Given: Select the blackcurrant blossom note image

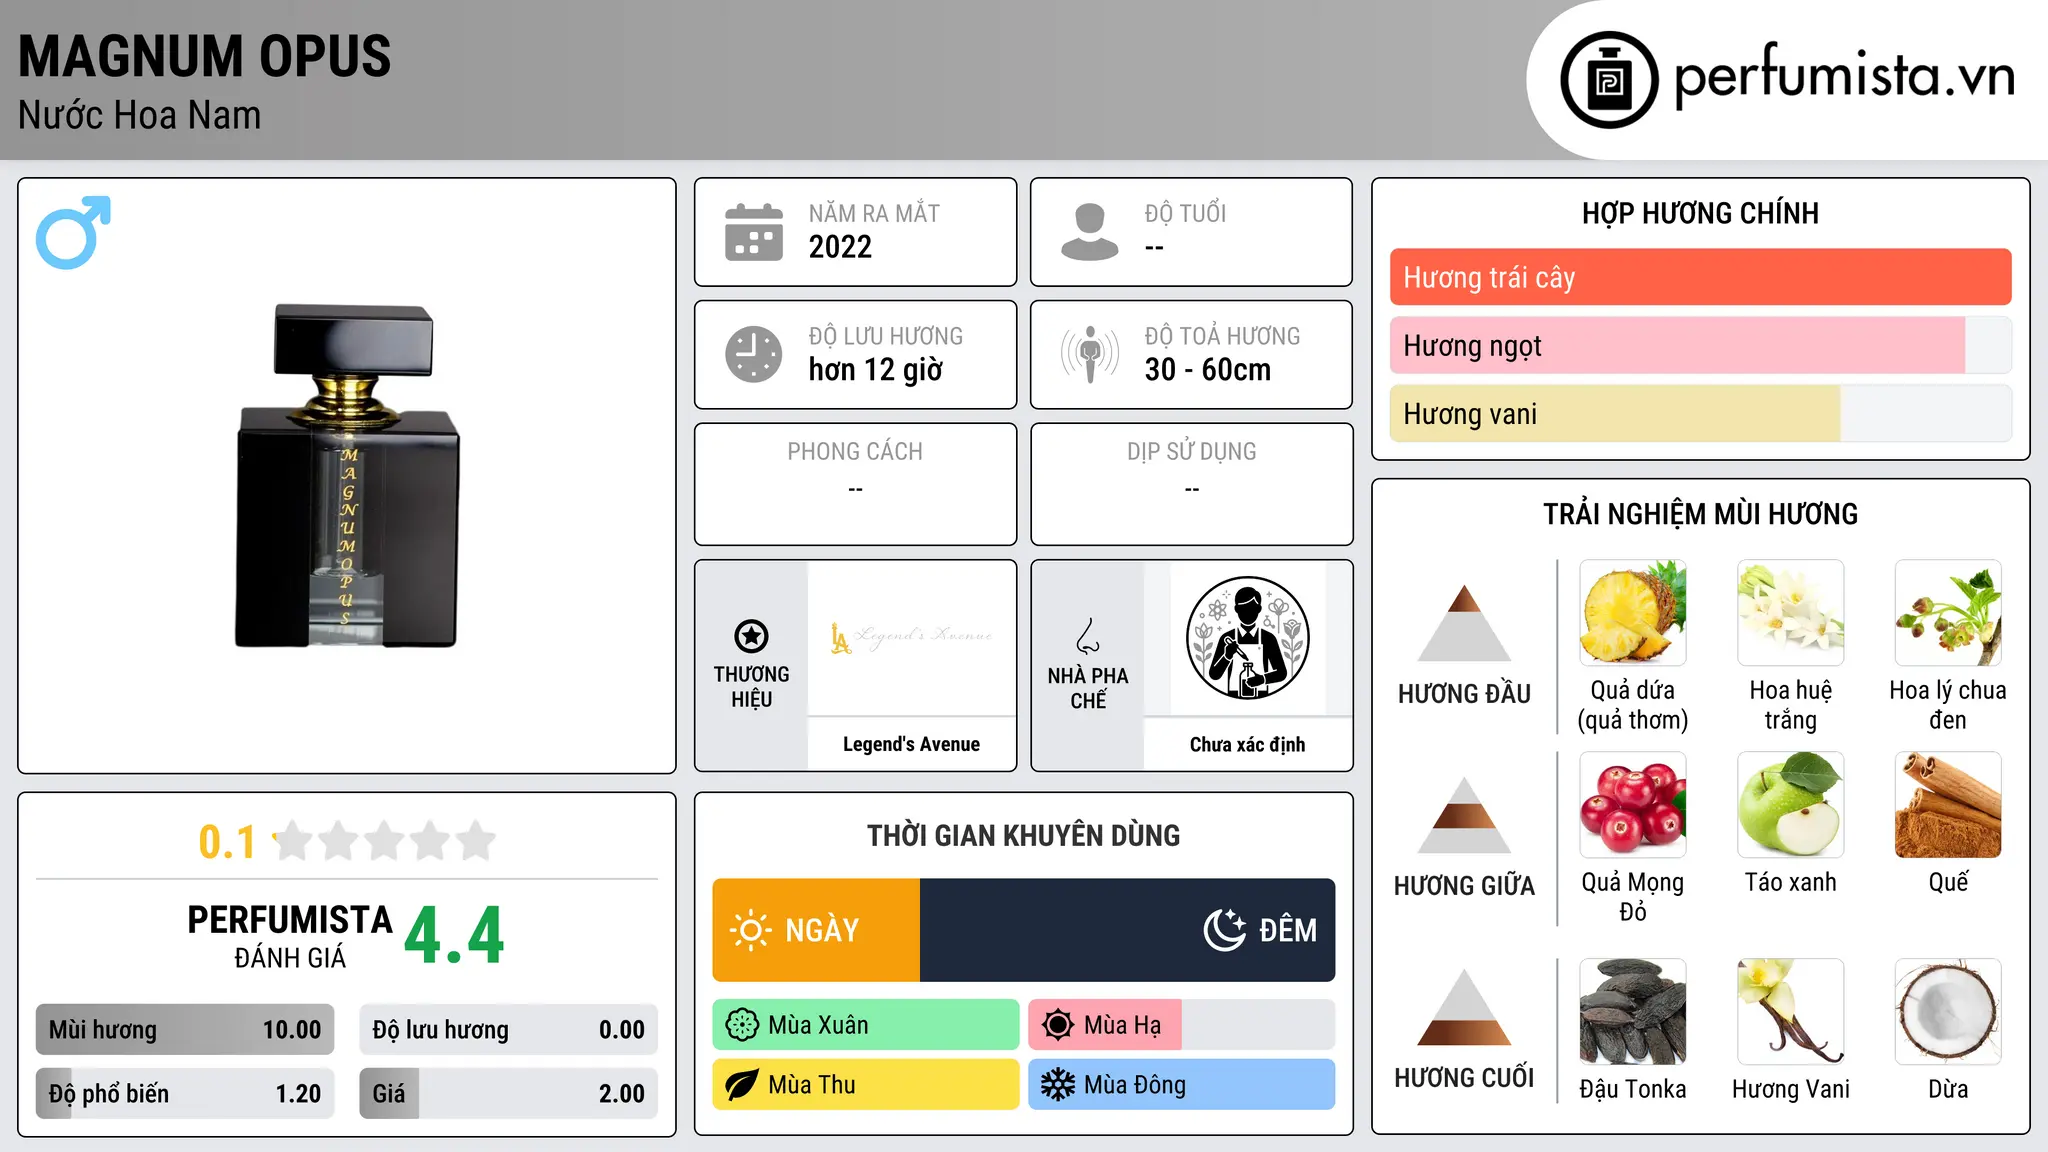Looking at the screenshot, I should tap(1948, 613).
